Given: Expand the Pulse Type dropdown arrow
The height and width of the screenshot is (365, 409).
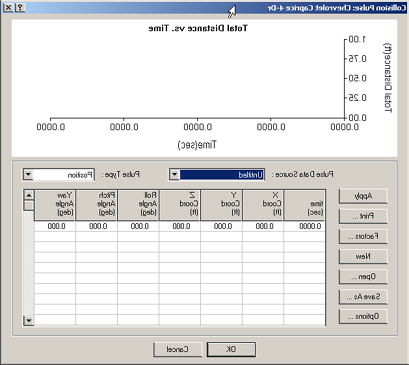Looking at the screenshot, I should point(28,175).
